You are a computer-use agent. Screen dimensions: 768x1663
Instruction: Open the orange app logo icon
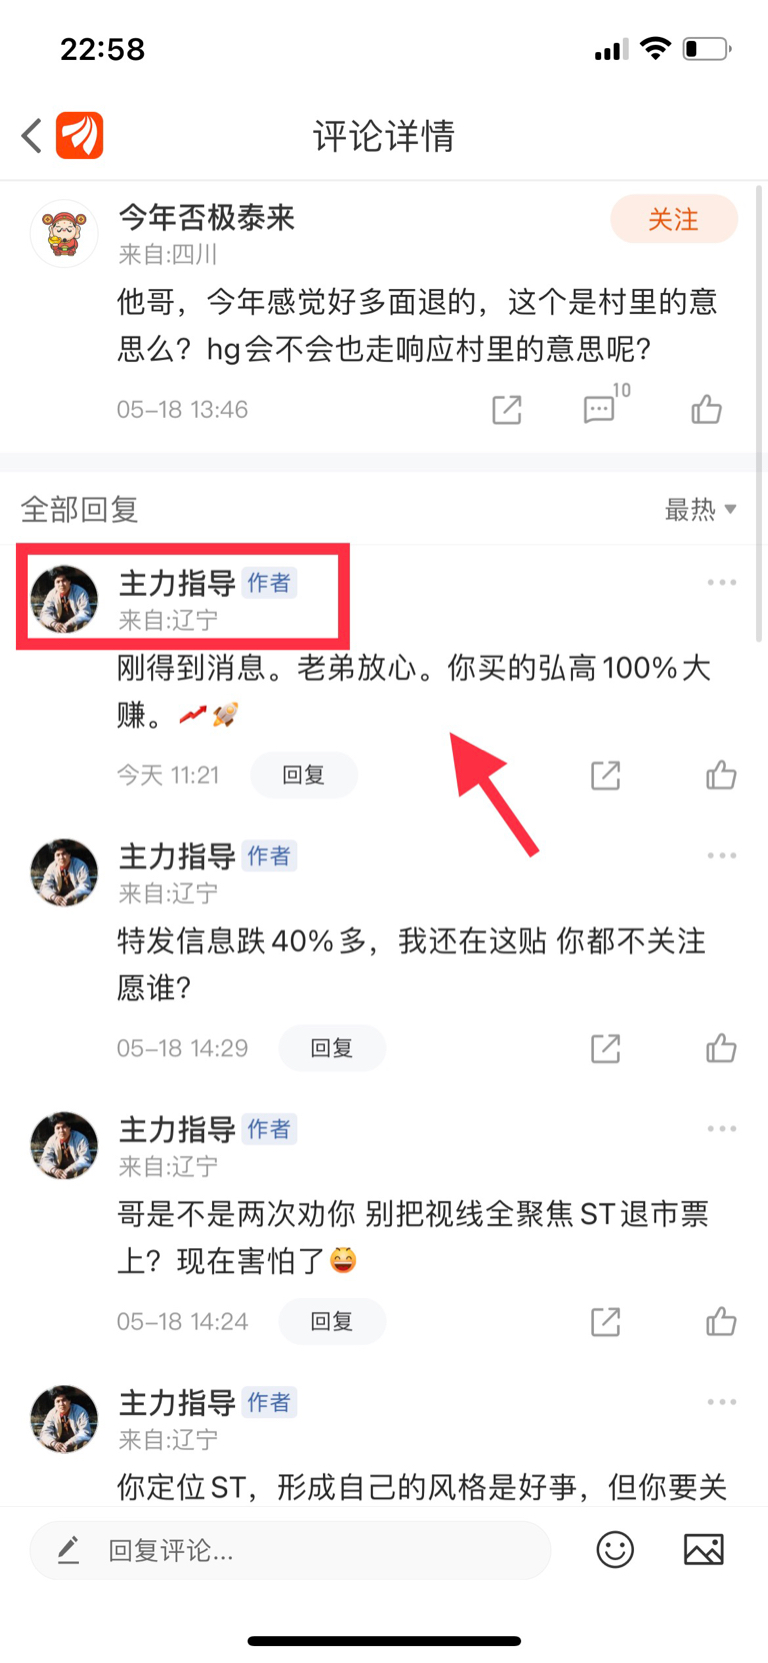click(80, 135)
